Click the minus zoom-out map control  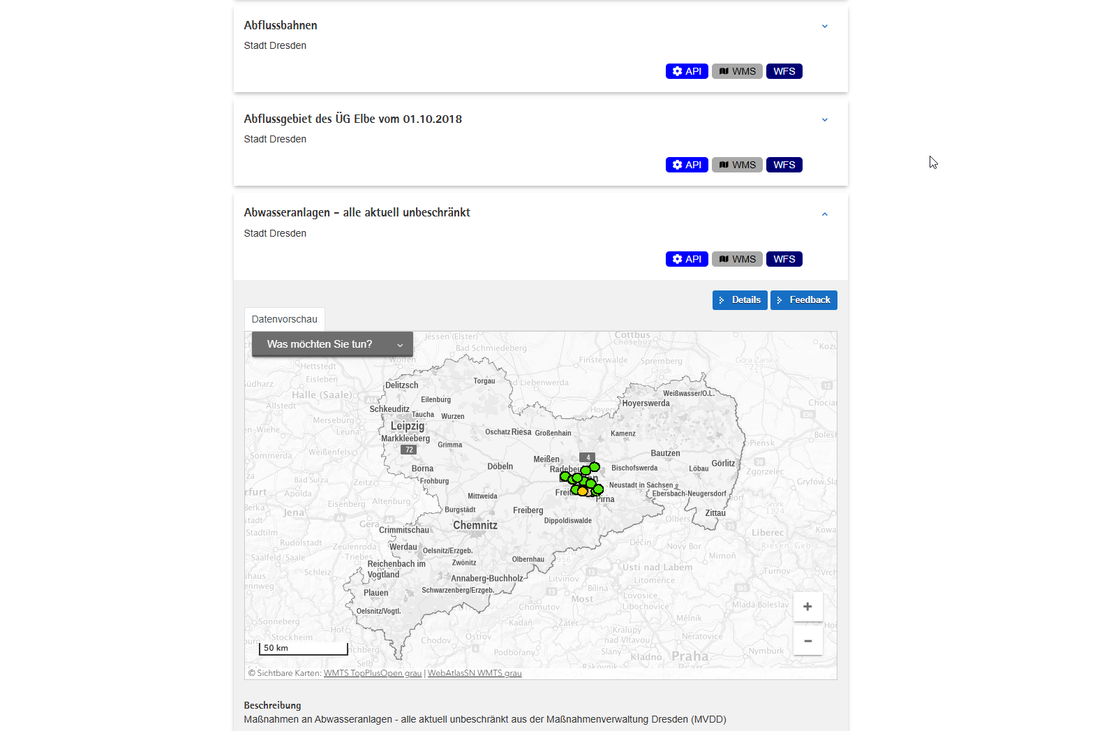pos(807,641)
